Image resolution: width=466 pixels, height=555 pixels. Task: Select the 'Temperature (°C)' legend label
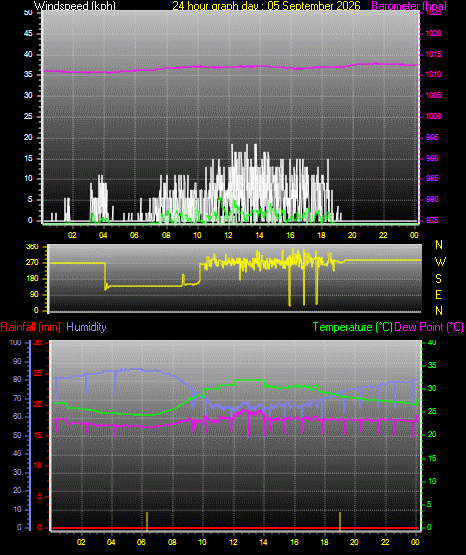tap(352, 327)
